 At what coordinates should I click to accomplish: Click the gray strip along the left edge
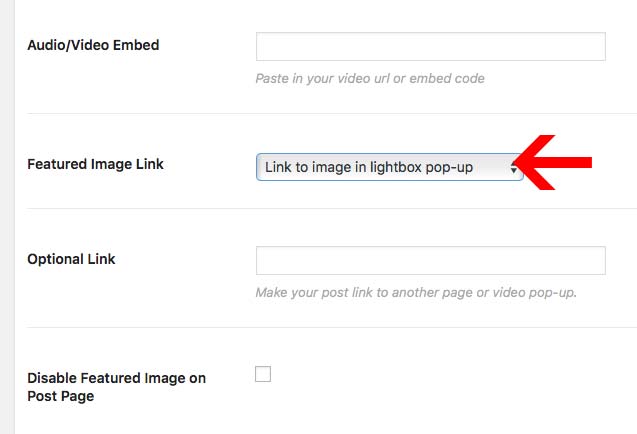click(4, 217)
